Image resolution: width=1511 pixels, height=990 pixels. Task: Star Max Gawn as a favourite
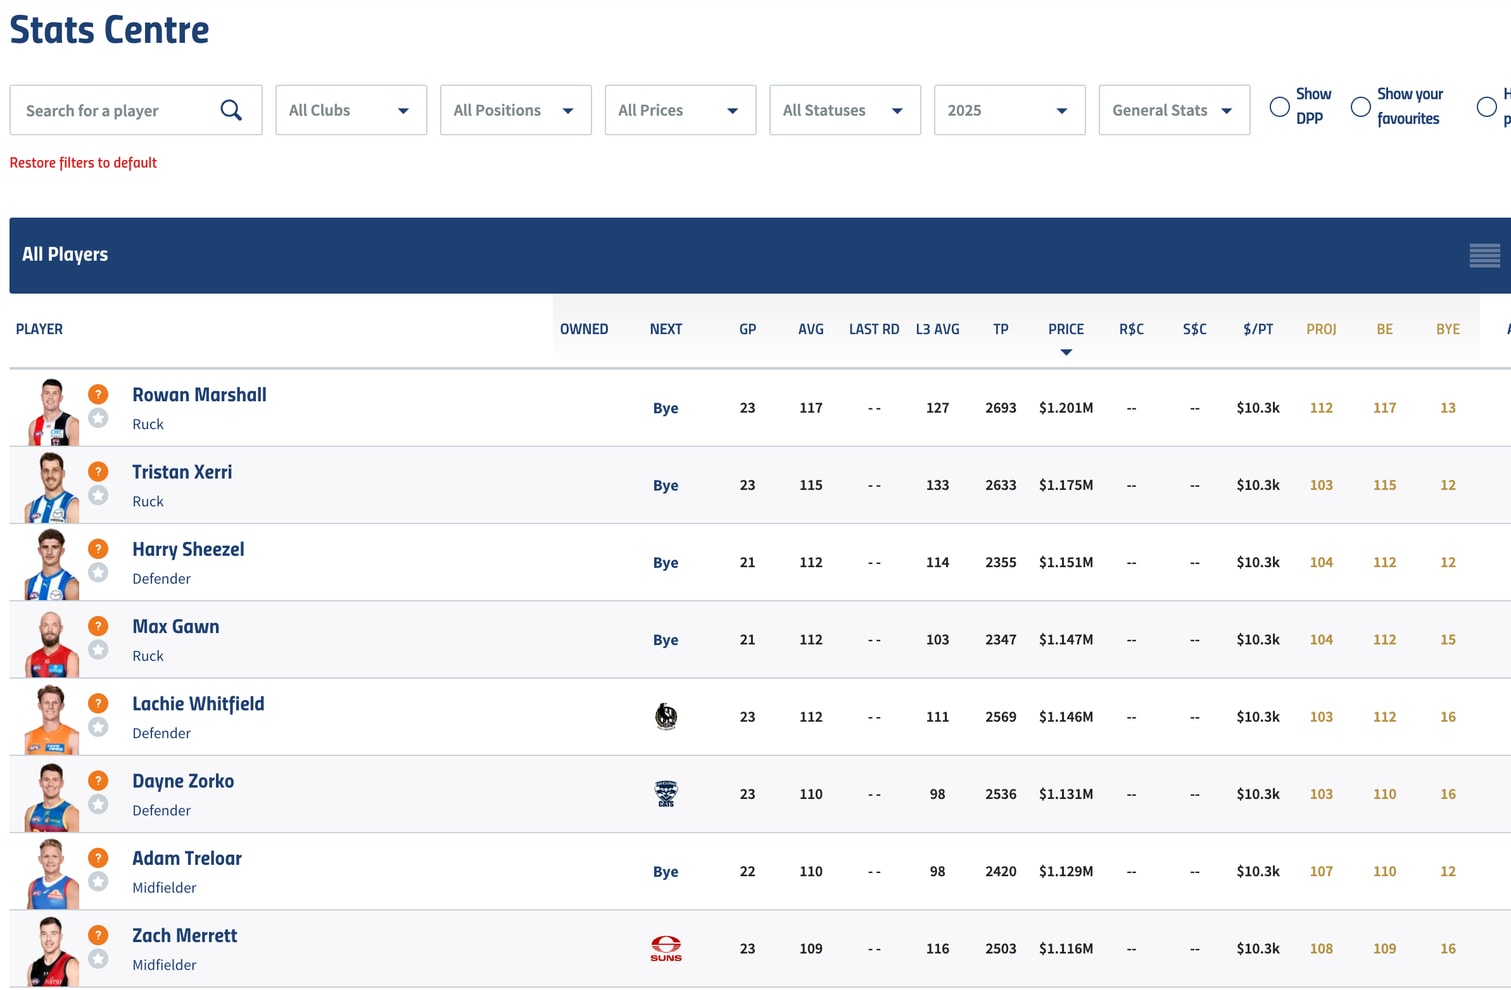[98, 650]
